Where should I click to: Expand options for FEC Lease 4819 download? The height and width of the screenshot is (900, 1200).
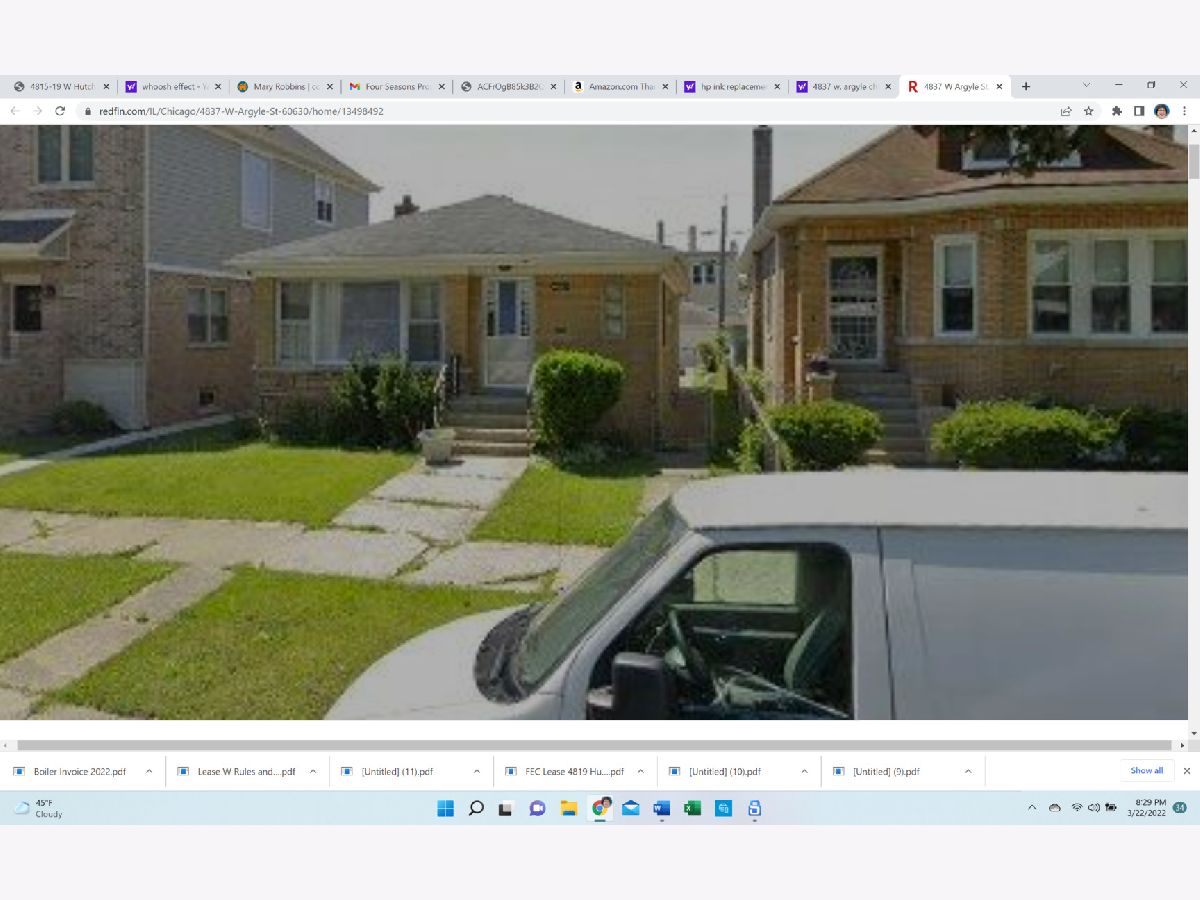click(x=640, y=771)
